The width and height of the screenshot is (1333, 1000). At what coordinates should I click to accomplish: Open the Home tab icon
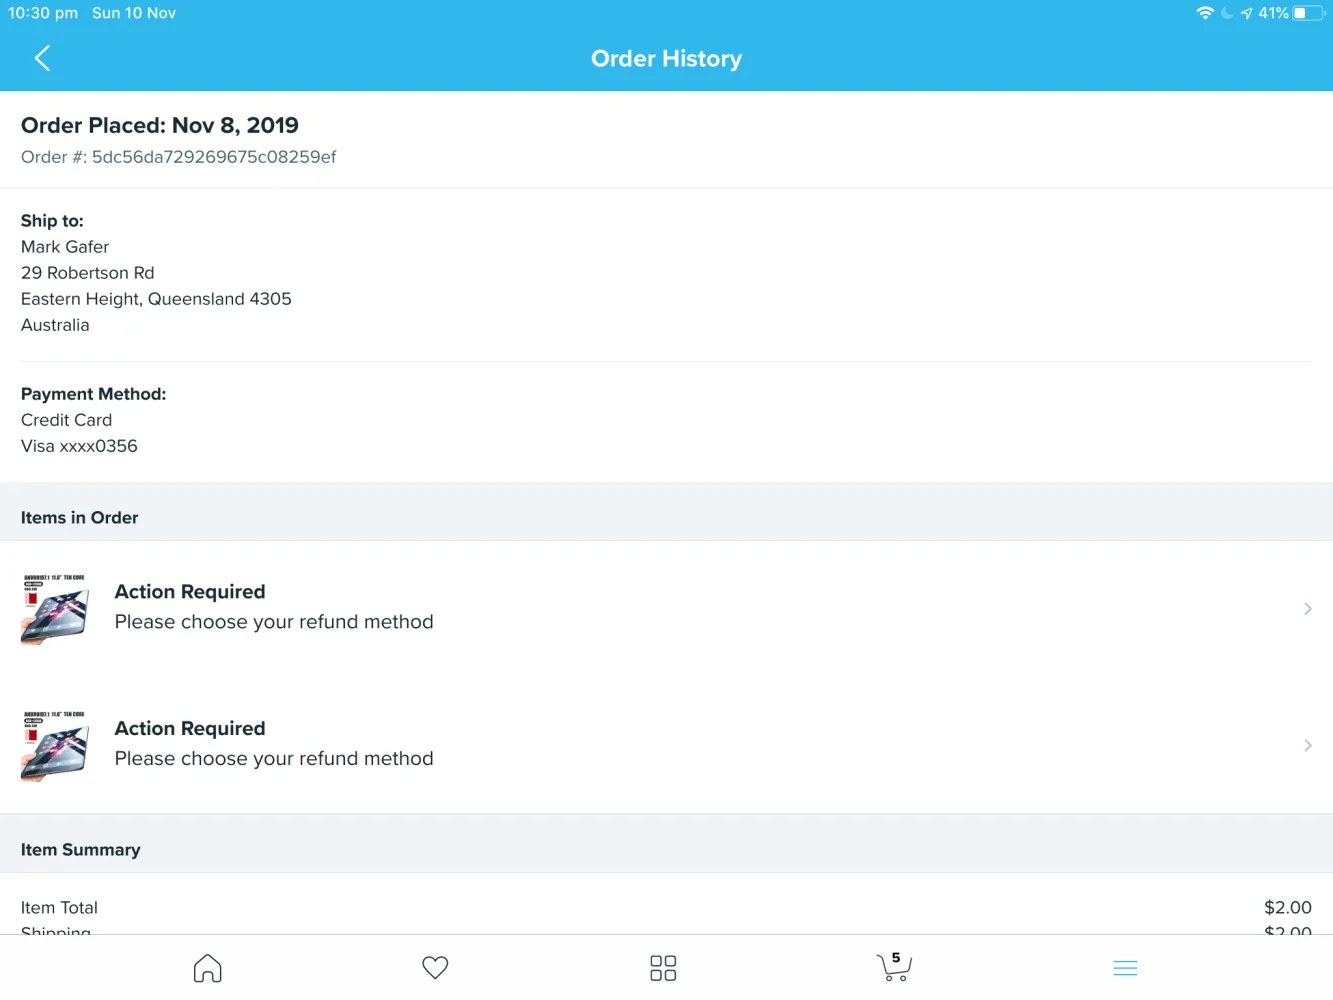(x=207, y=967)
